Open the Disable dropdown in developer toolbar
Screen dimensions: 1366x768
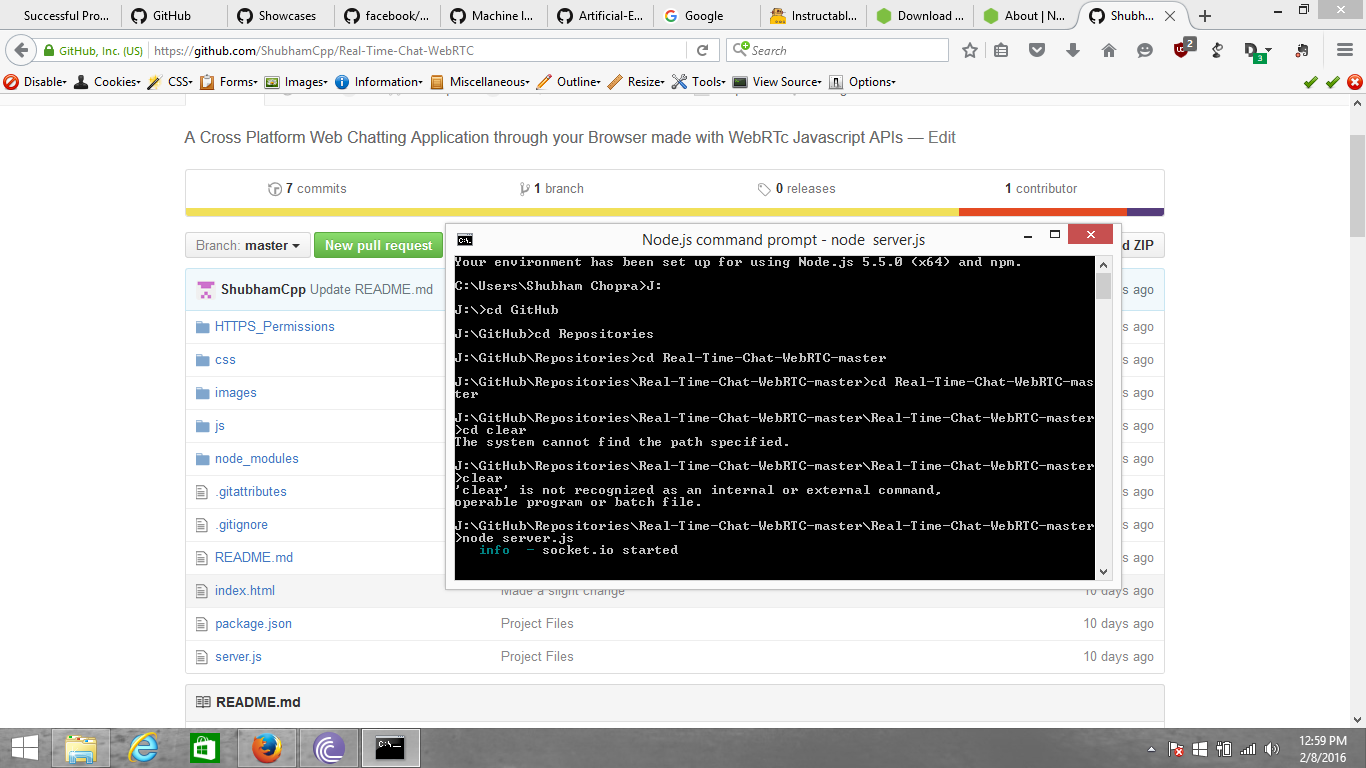[35, 82]
